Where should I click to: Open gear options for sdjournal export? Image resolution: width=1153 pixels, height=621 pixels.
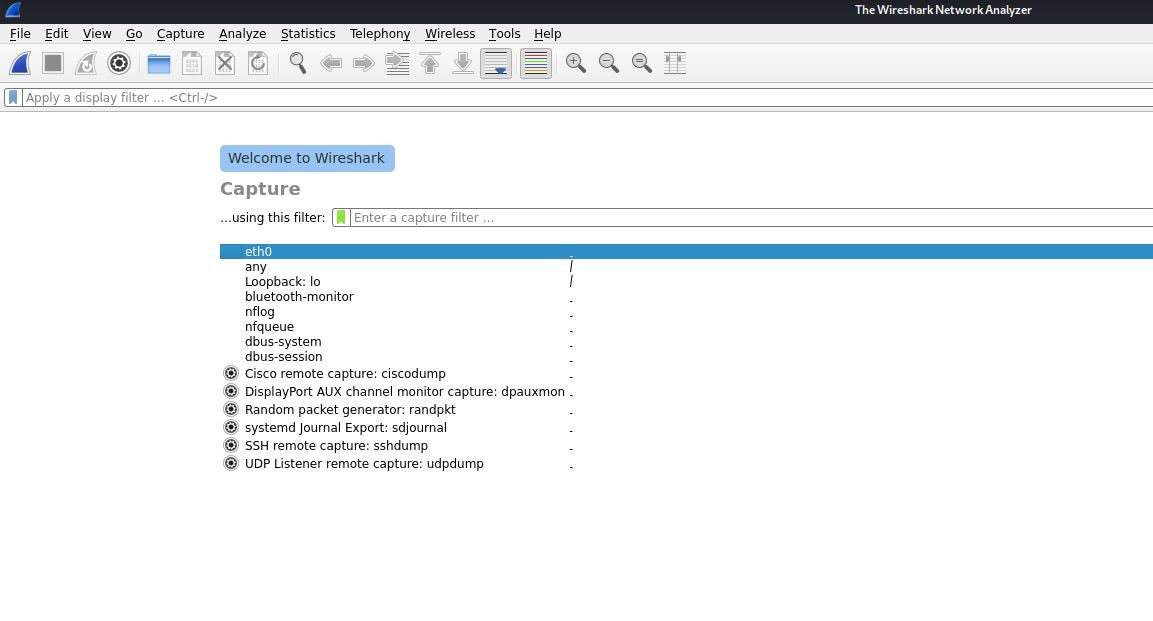click(231, 428)
